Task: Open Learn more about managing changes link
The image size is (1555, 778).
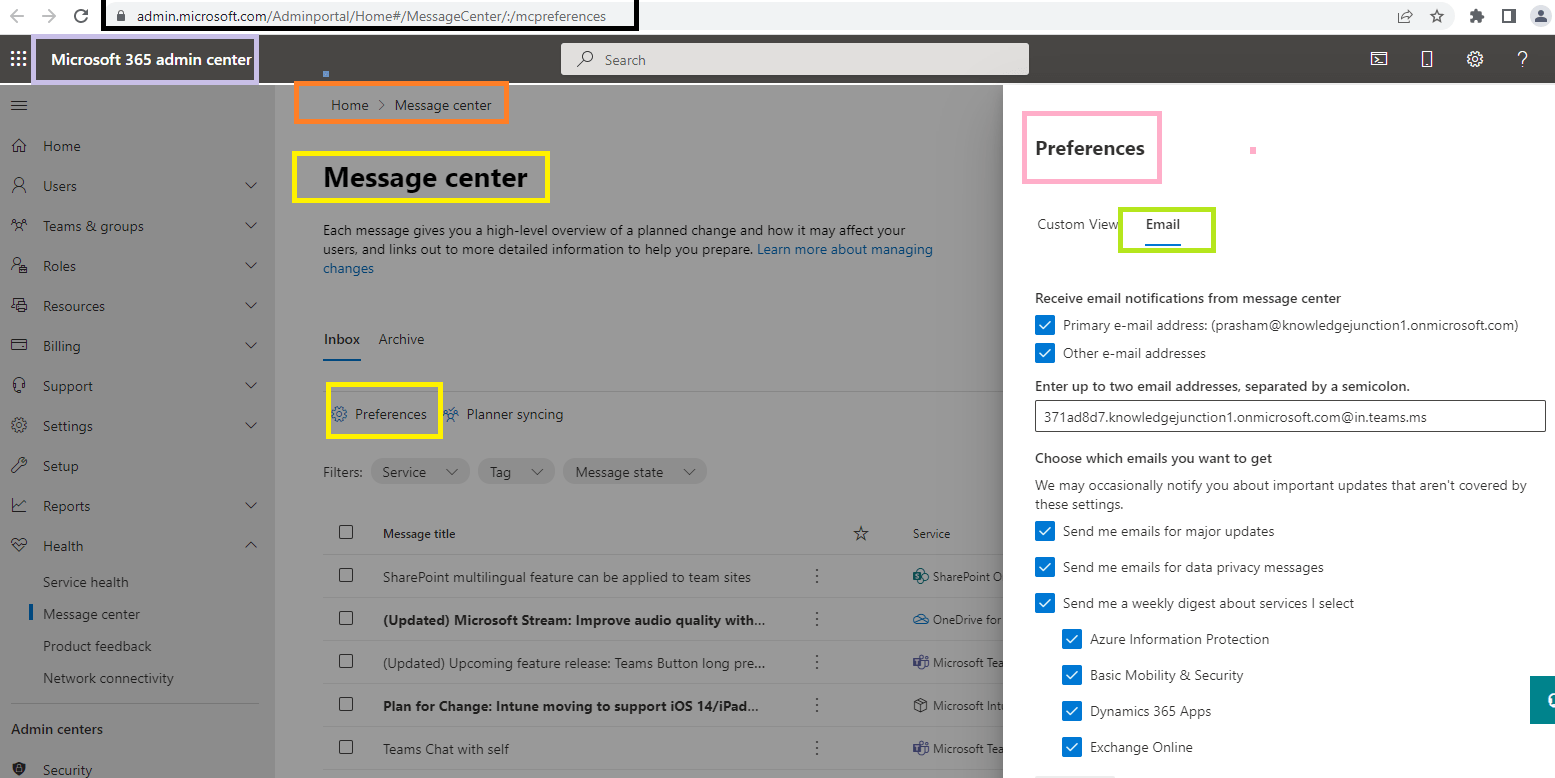Action: pos(845,249)
